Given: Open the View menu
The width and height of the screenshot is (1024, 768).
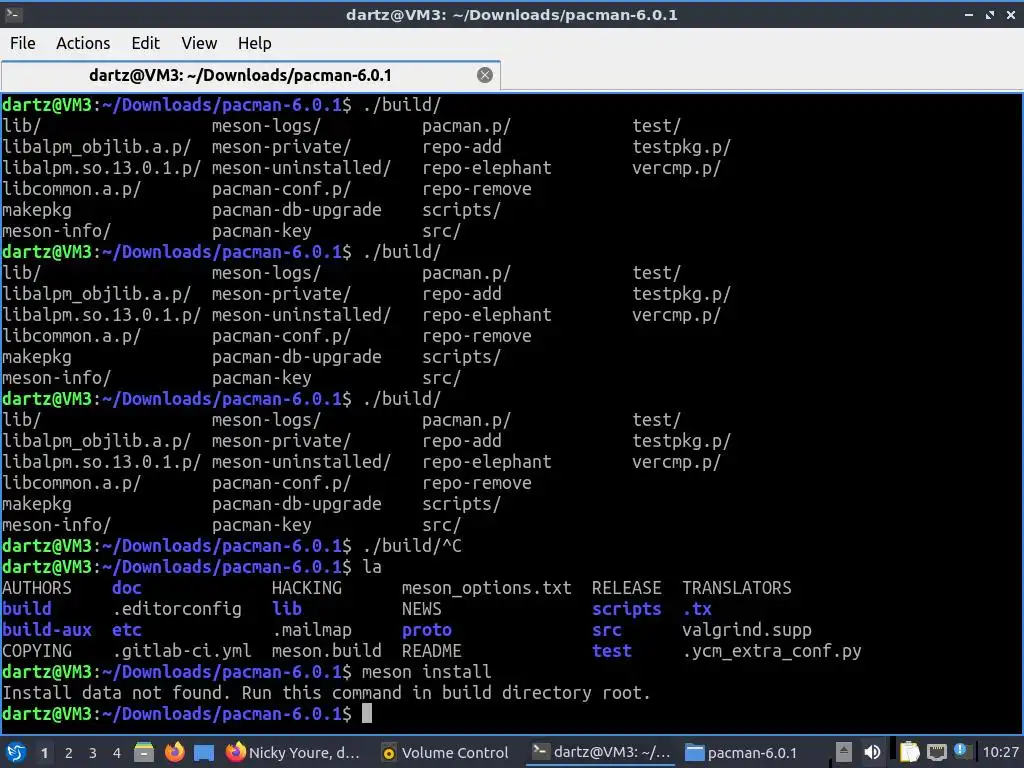Looking at the screenshot, I should (x=199, y=43).
